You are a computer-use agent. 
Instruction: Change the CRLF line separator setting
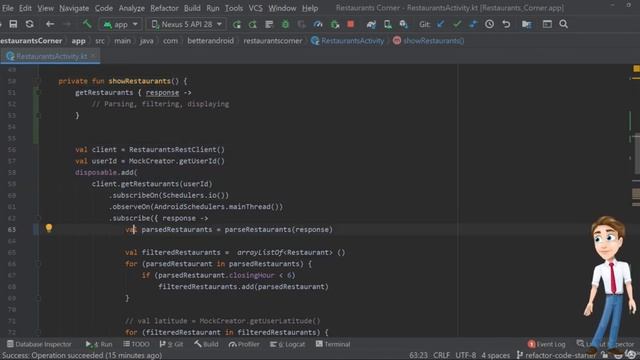pyautogui.click(x=441, y=355)
